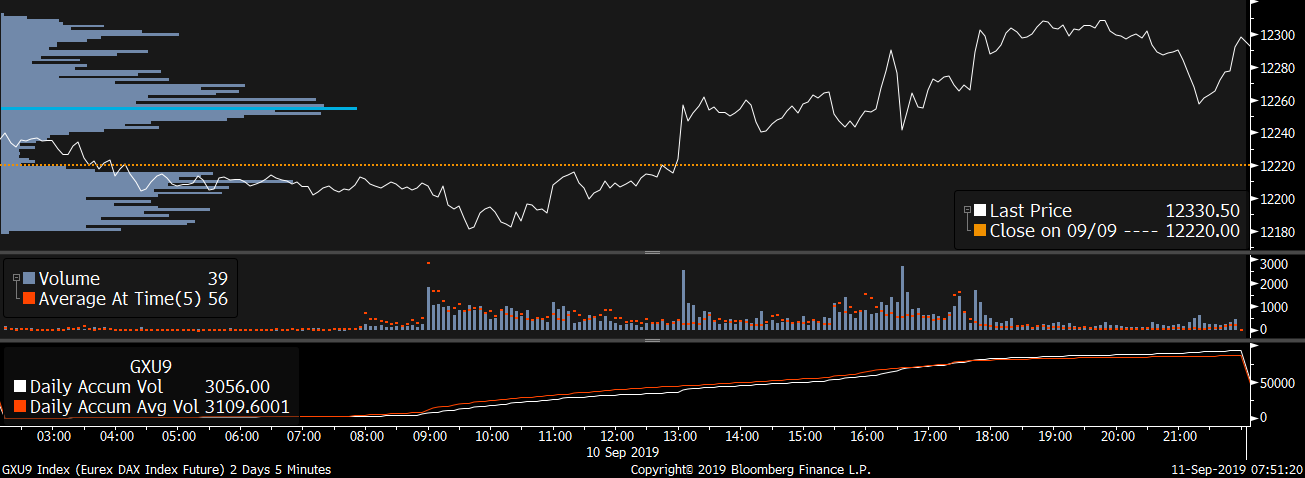Click the 12260 price axis label
The image size is (1305, 478).
coord(1277,101)
